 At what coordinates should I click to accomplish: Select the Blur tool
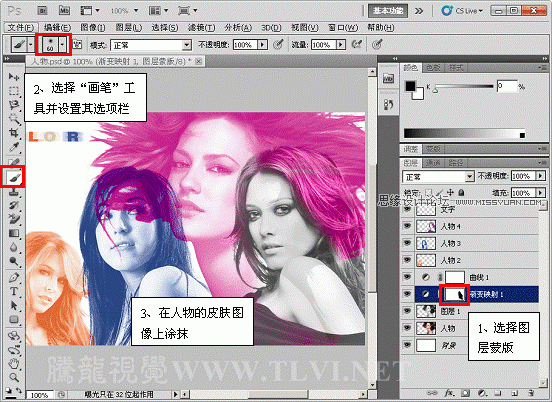click(x=14, y=247)
